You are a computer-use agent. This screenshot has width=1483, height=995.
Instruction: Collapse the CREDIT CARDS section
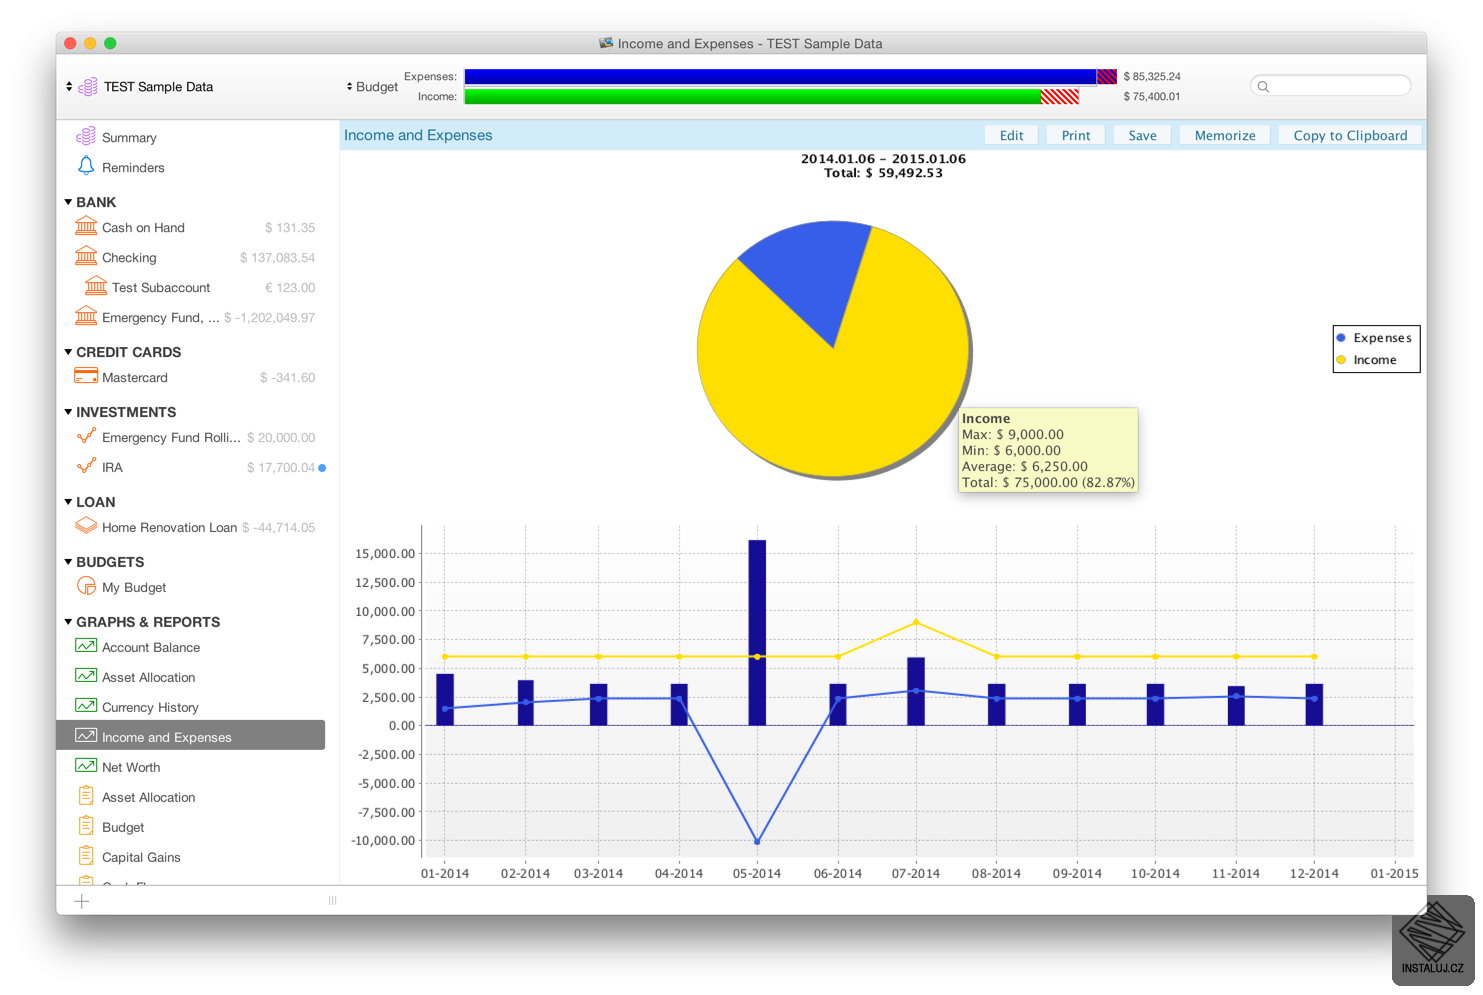[x=68, y=352]
